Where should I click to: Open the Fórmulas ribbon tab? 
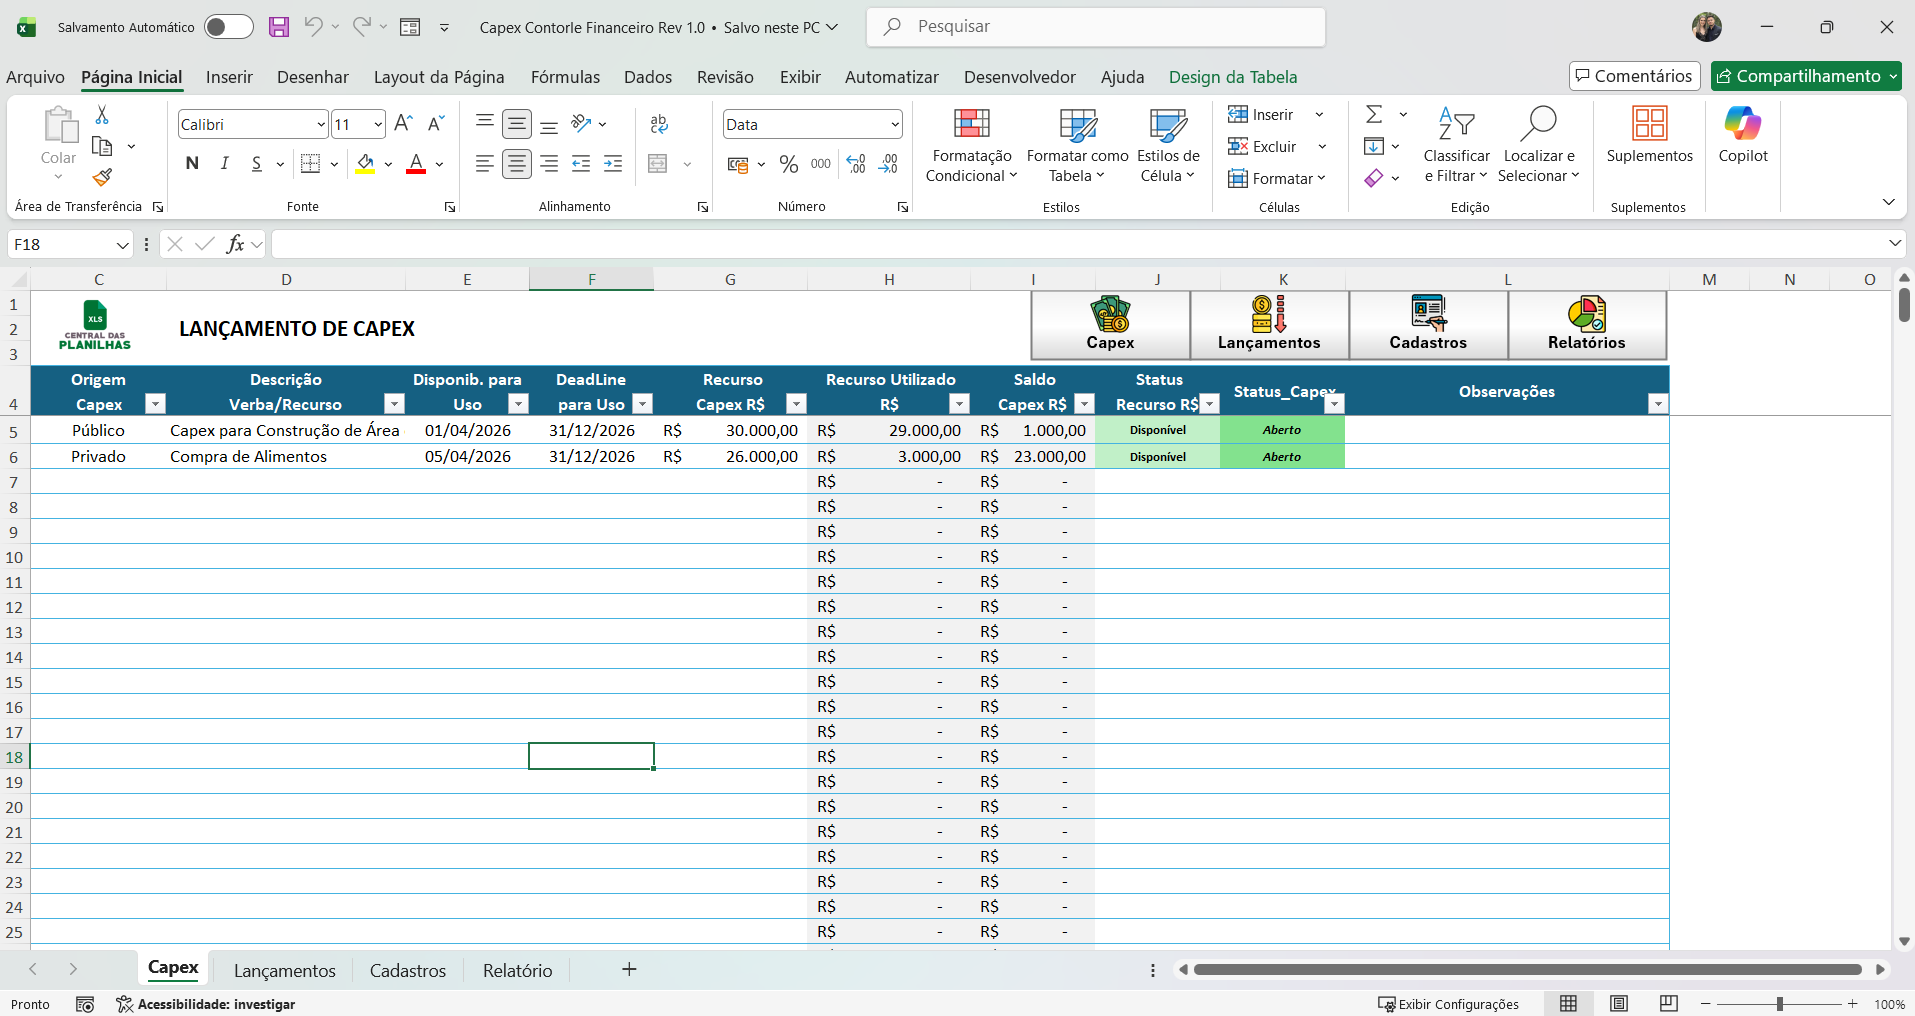pos(565,77)
